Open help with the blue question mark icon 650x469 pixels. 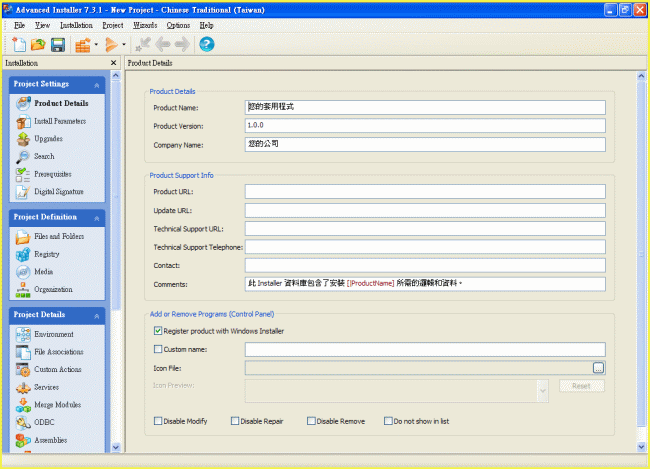tap(207, 45)
